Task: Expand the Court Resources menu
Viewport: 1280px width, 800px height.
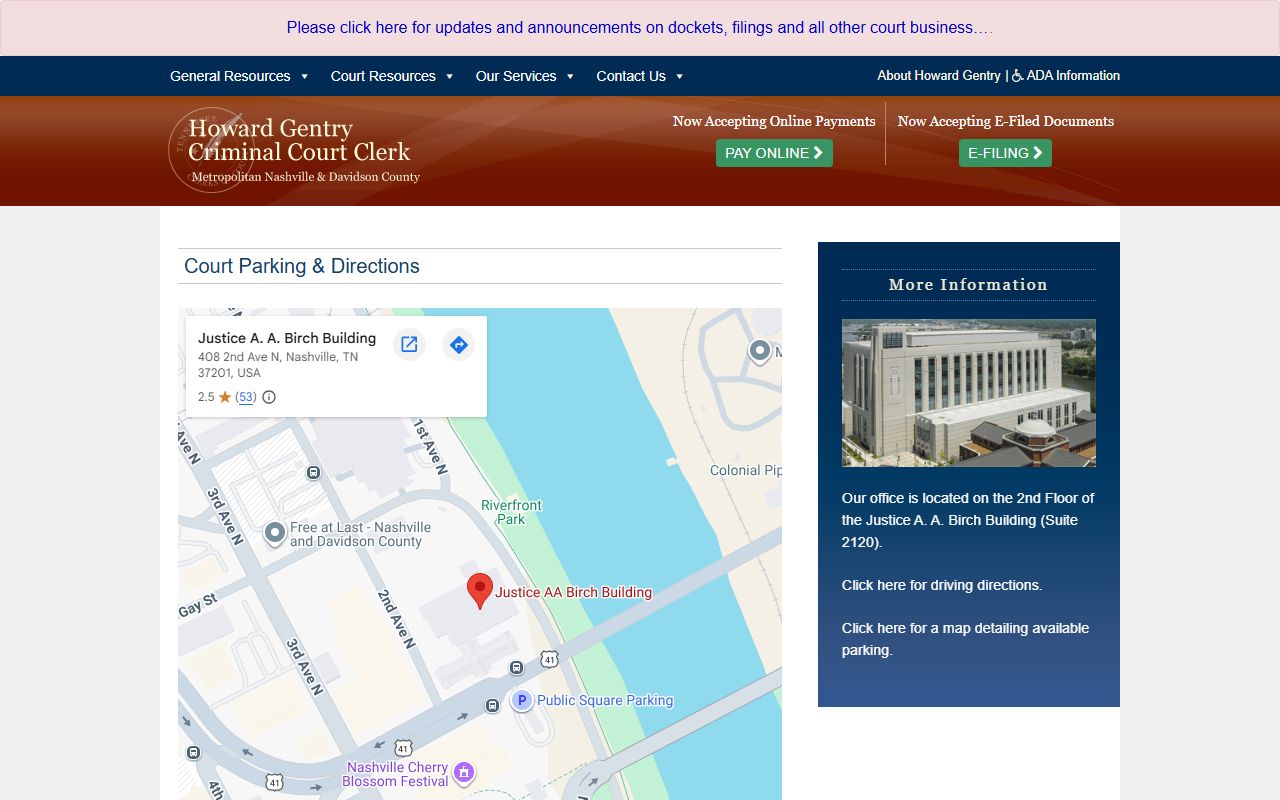Action: 392,76
